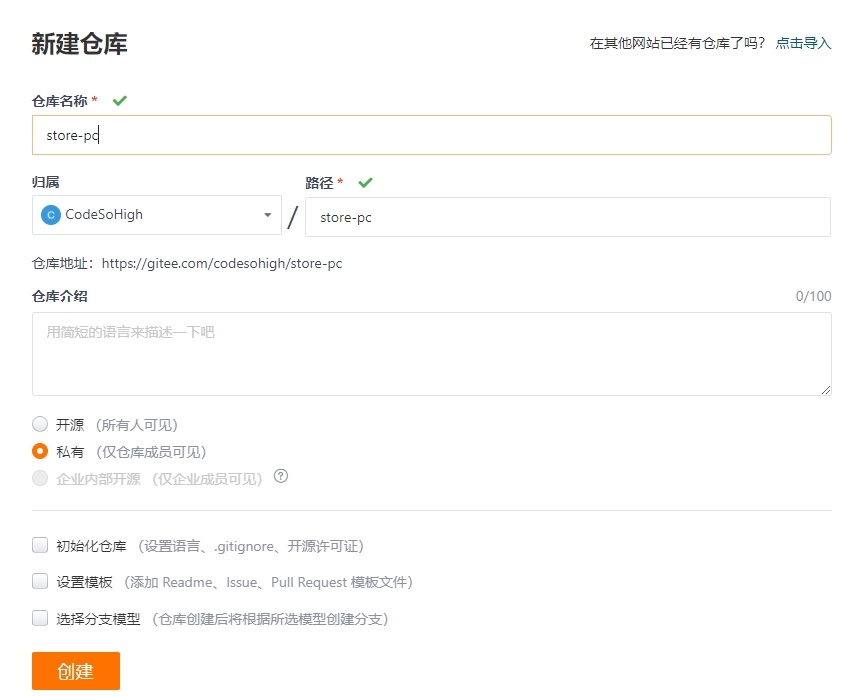This screenshot has height=696, width=854.
Task: Open the 点击导入 link
Action: [x=803, y=43]
